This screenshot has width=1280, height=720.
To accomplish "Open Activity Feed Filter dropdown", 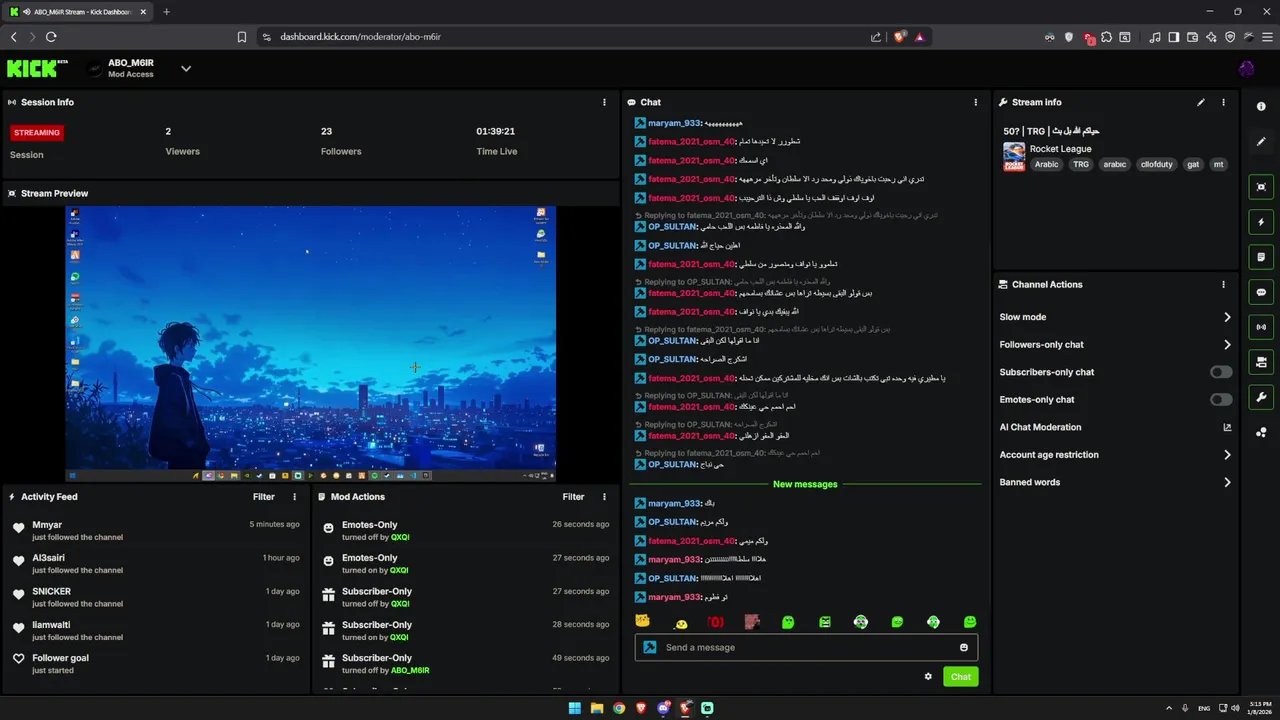I will [263, 496].
